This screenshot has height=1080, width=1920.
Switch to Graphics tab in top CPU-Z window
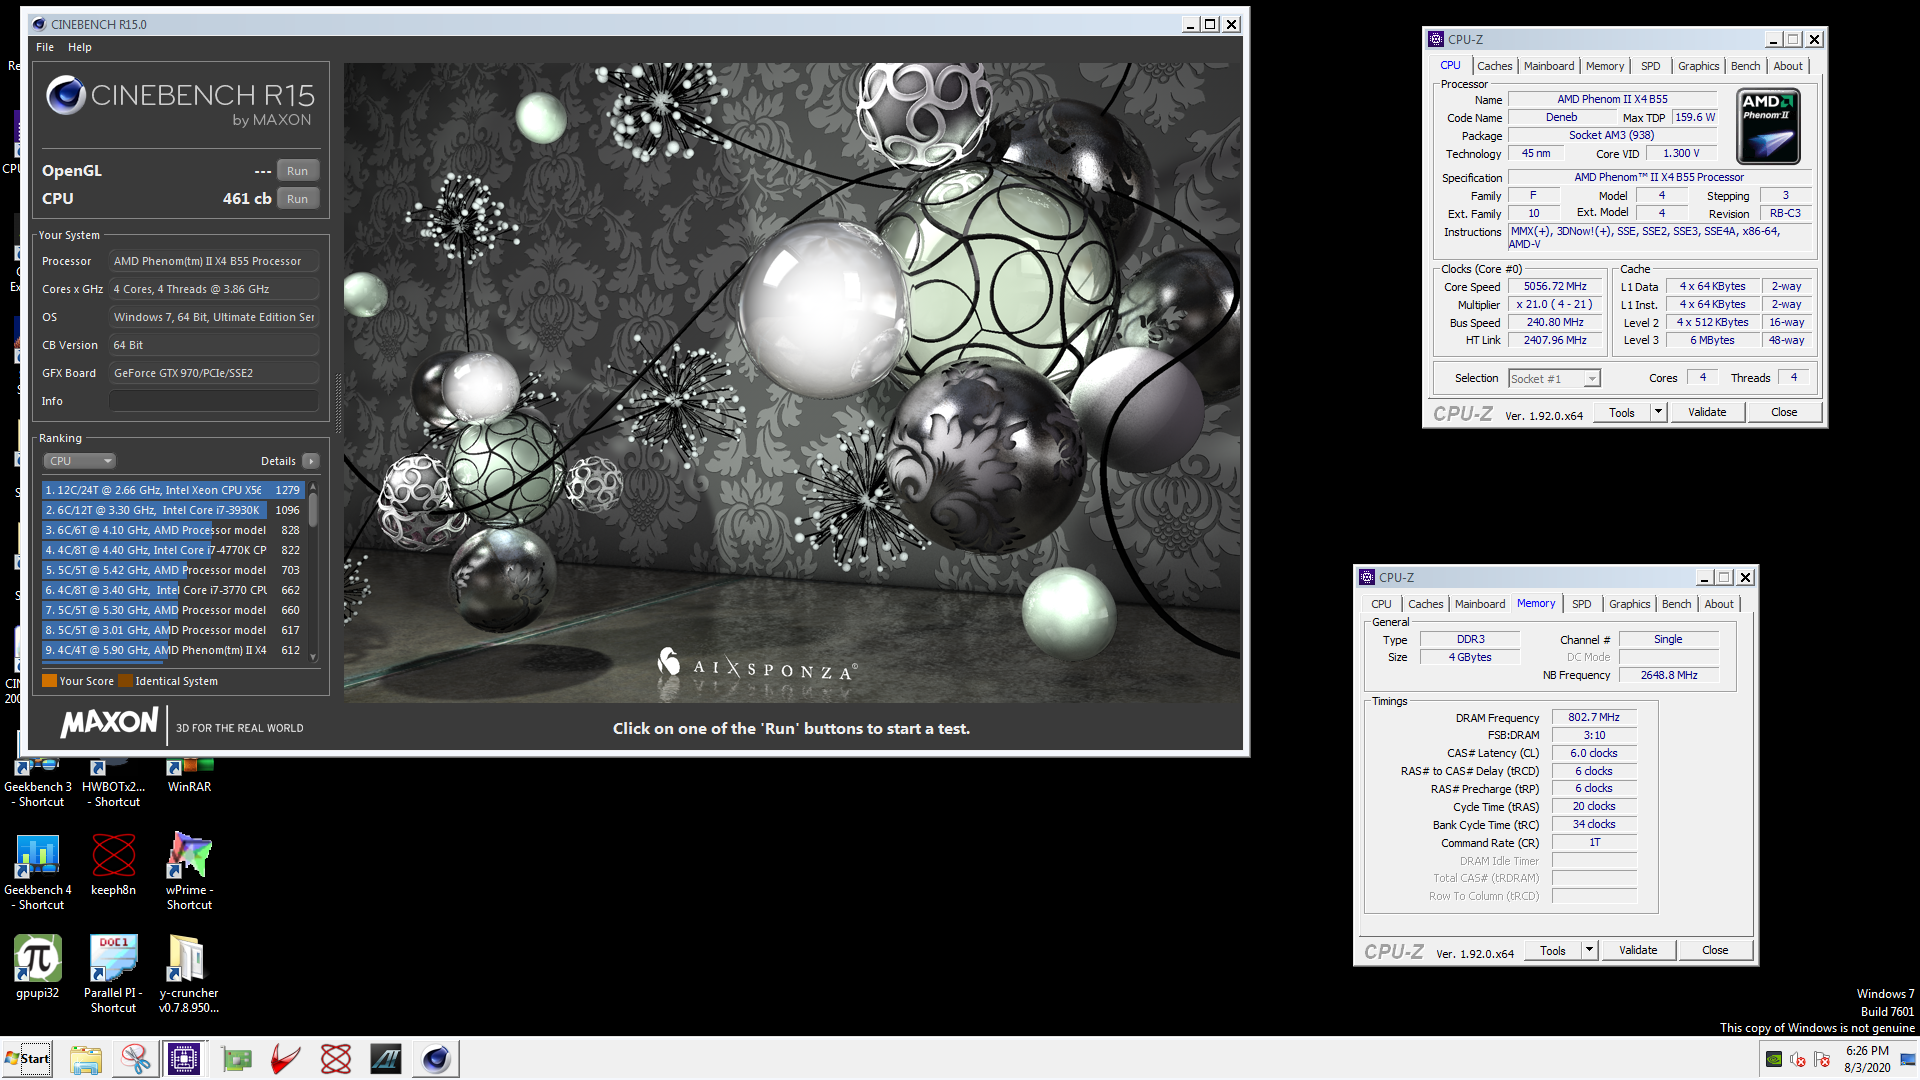(1699, 66)
